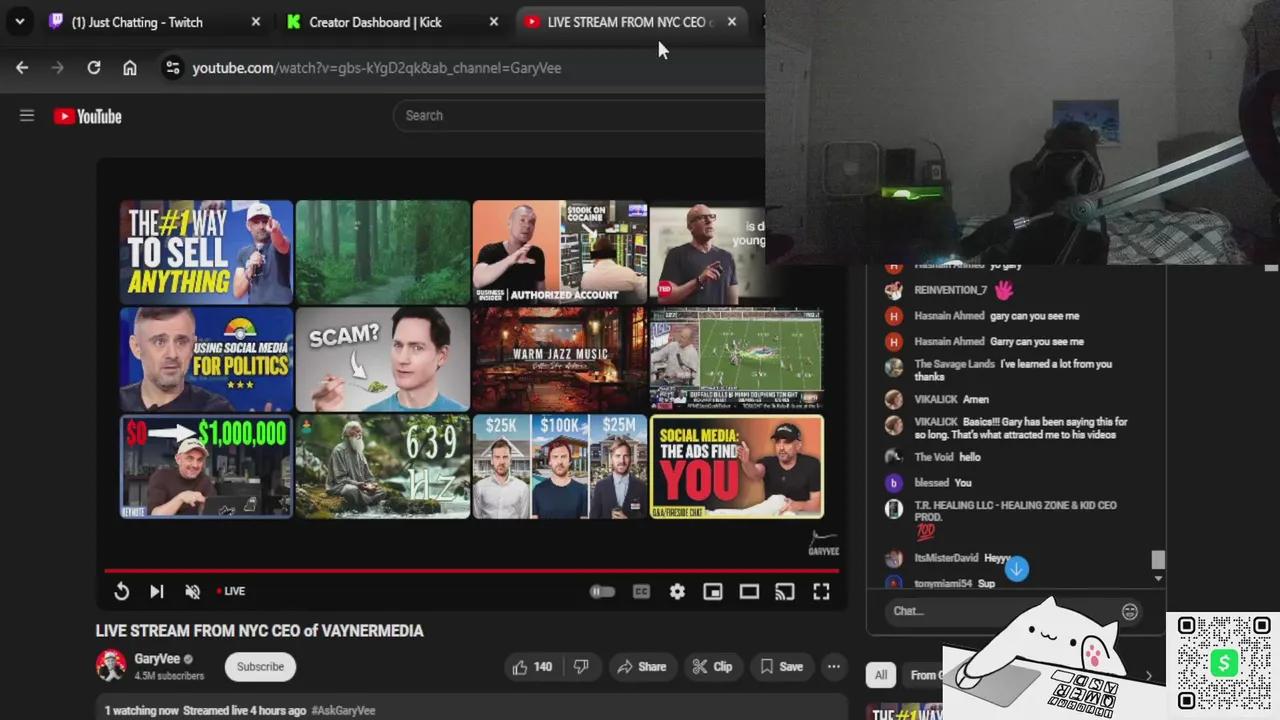Go forward with the browser arrow
Image resolution: width=1280 pixels, height=720 pixels.
58,67
